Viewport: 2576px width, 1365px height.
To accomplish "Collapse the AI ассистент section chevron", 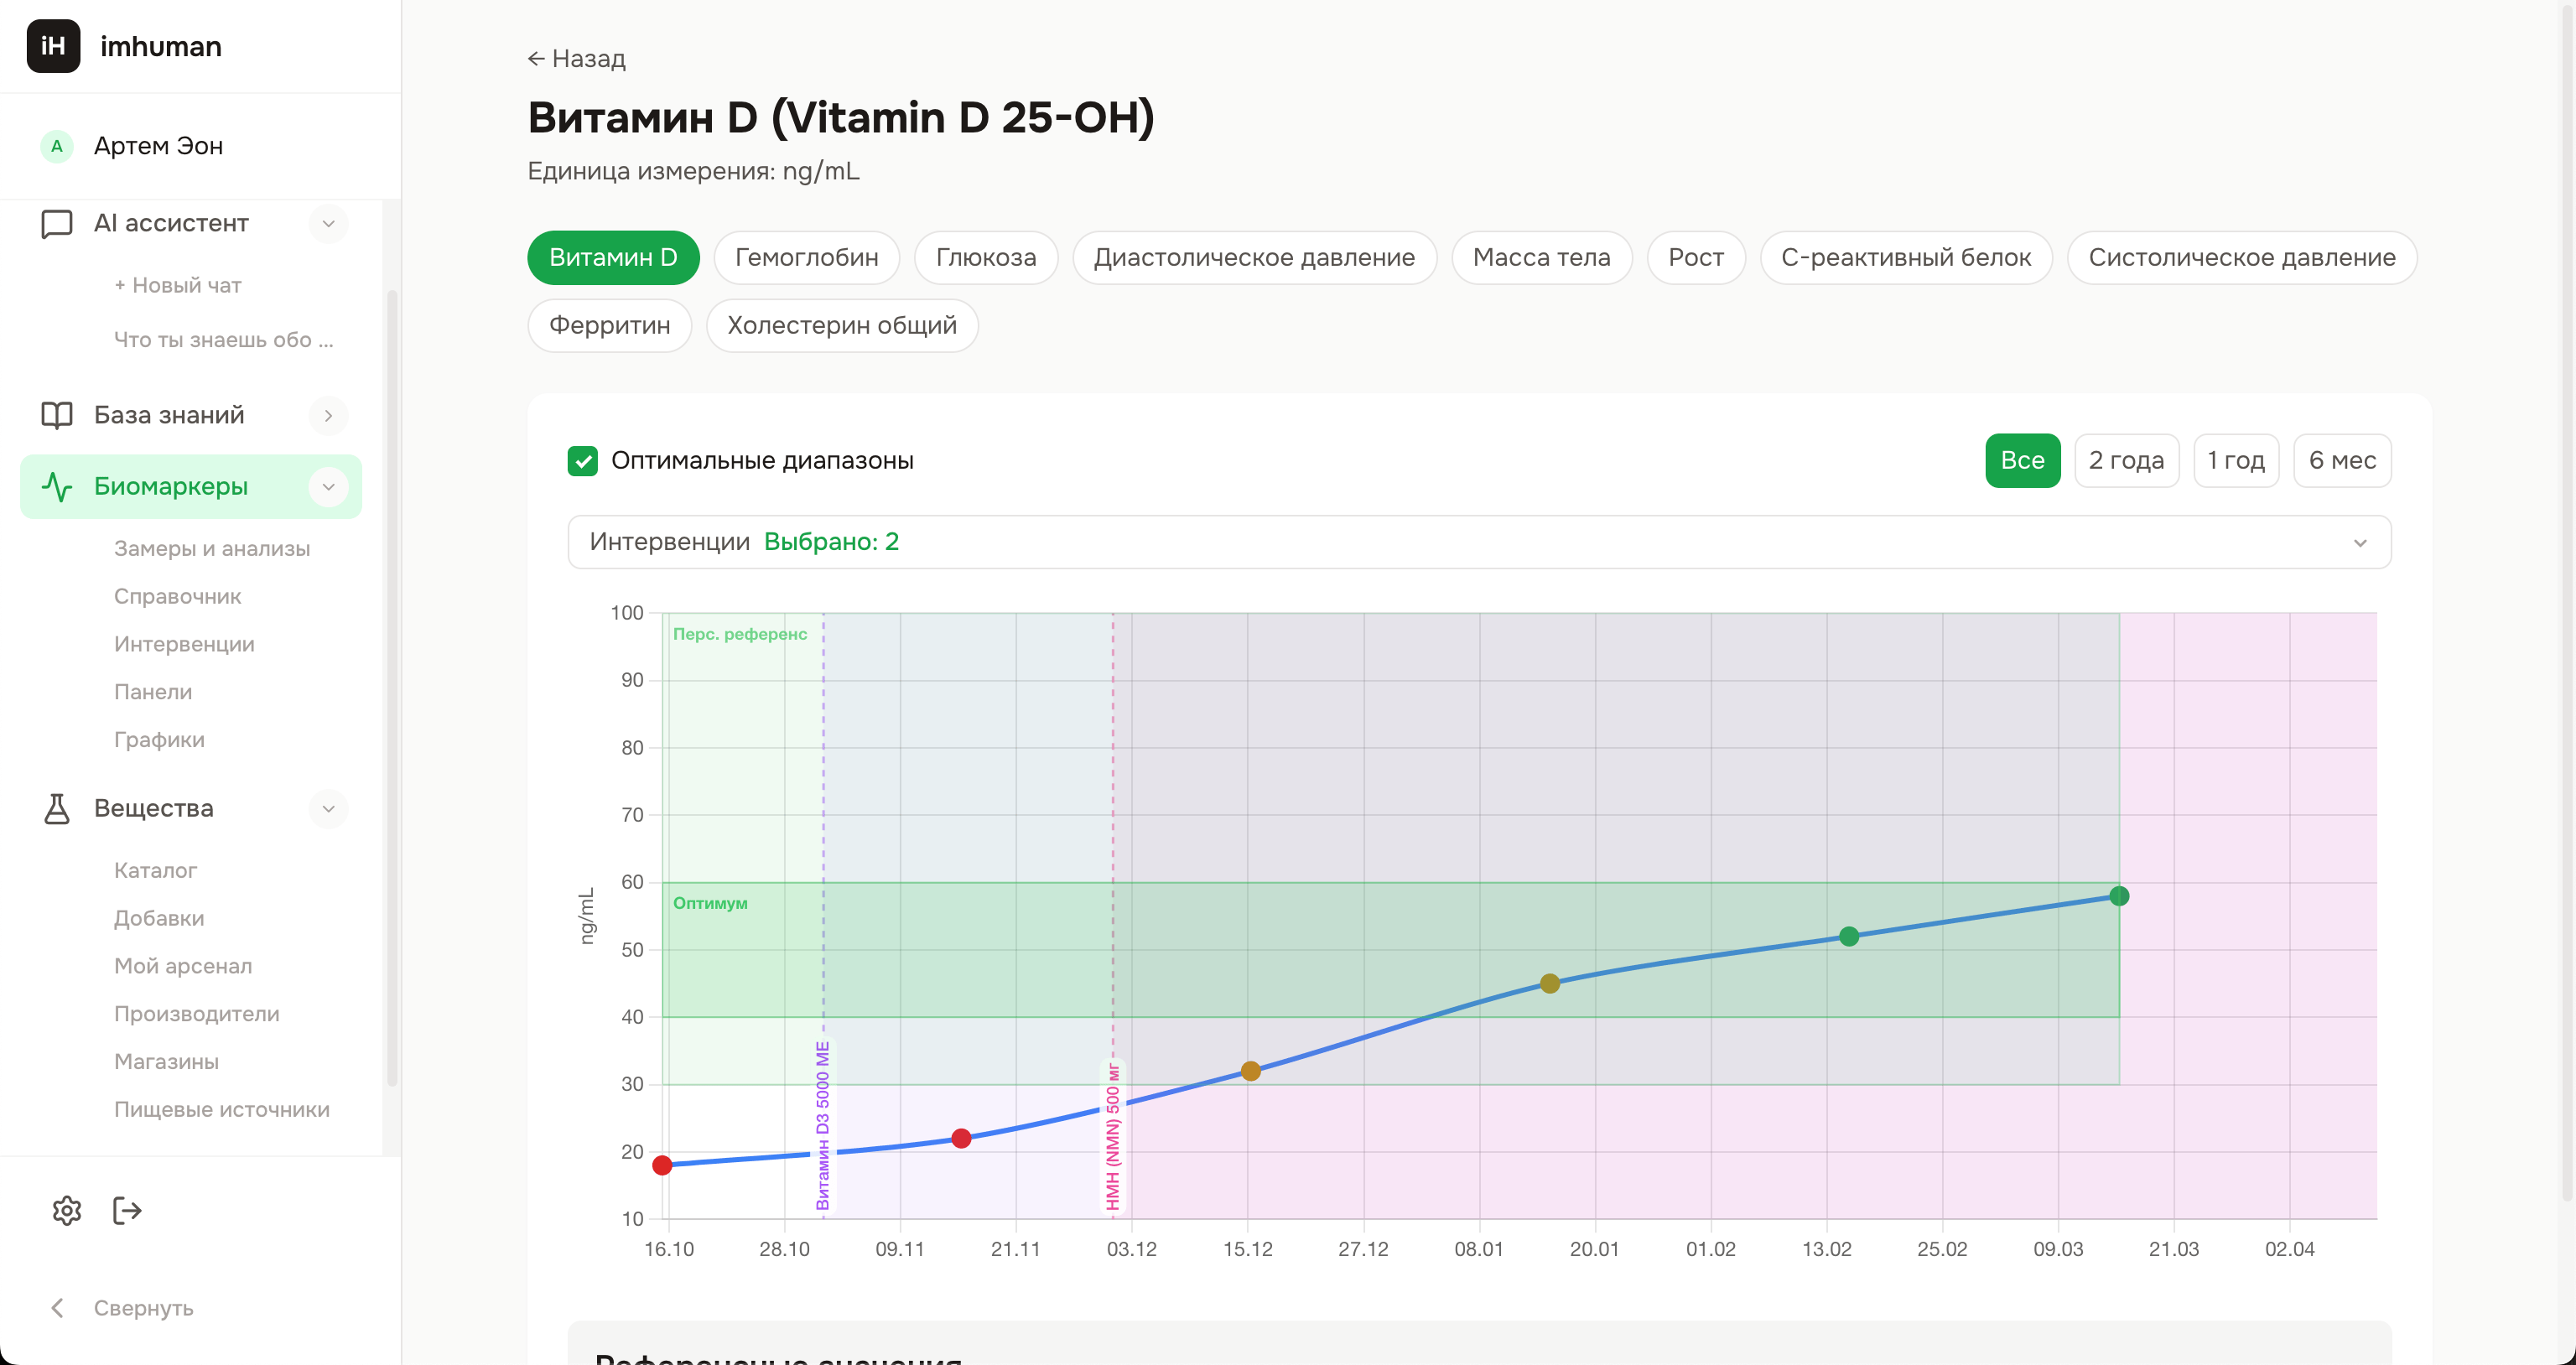I will (x=328, y=223).
